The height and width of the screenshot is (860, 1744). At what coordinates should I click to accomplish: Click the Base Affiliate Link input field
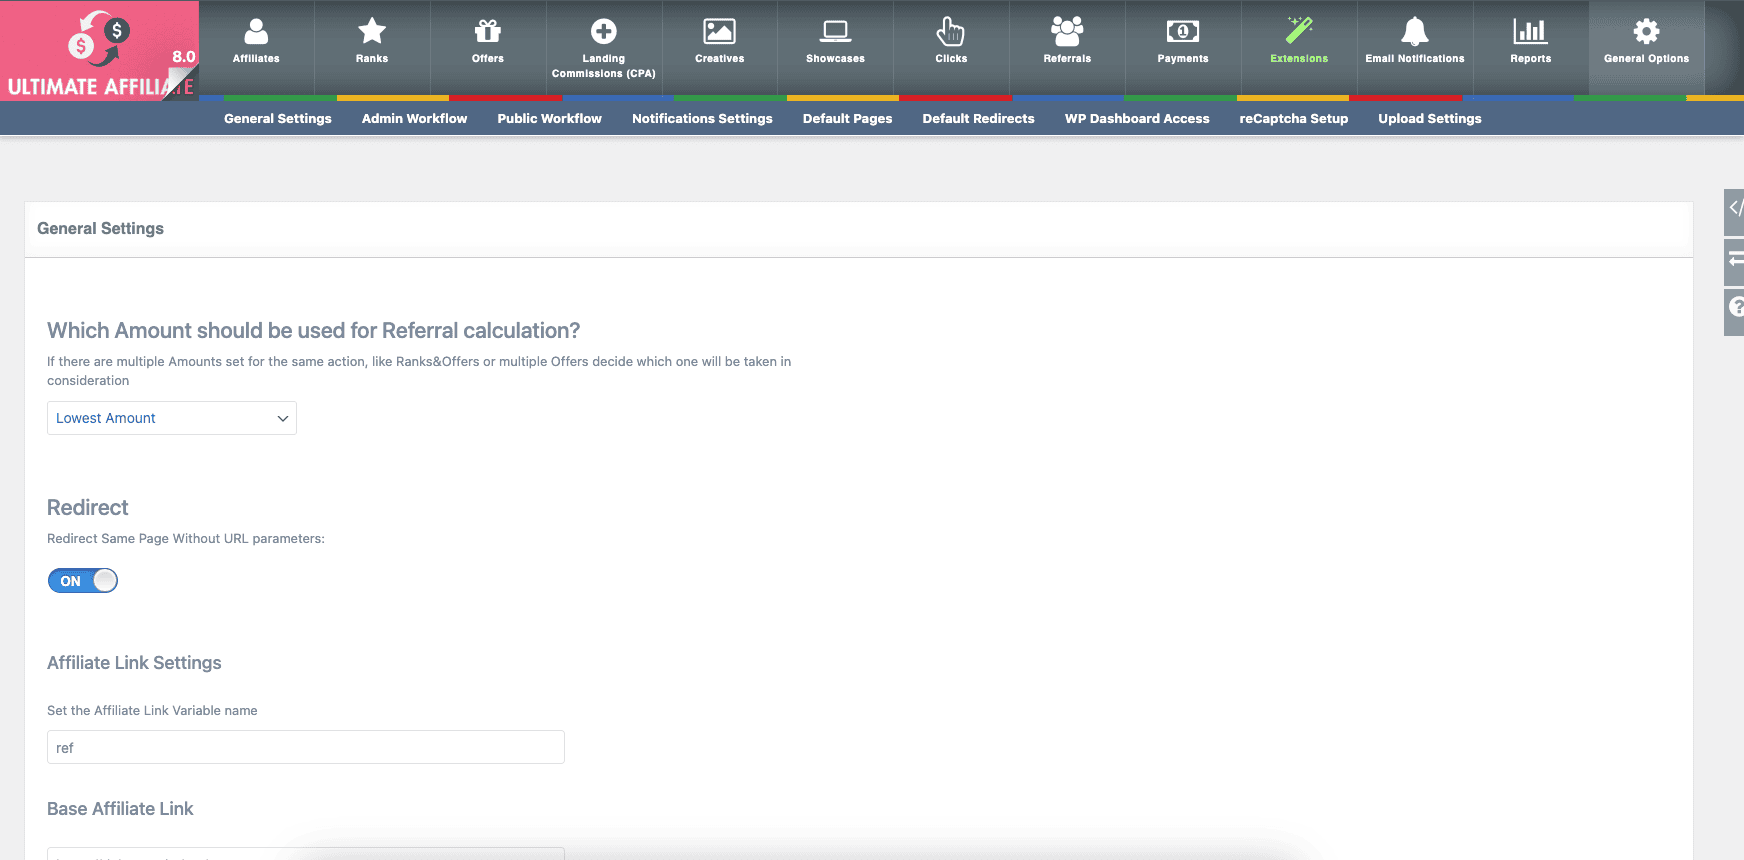coord(306,854)
